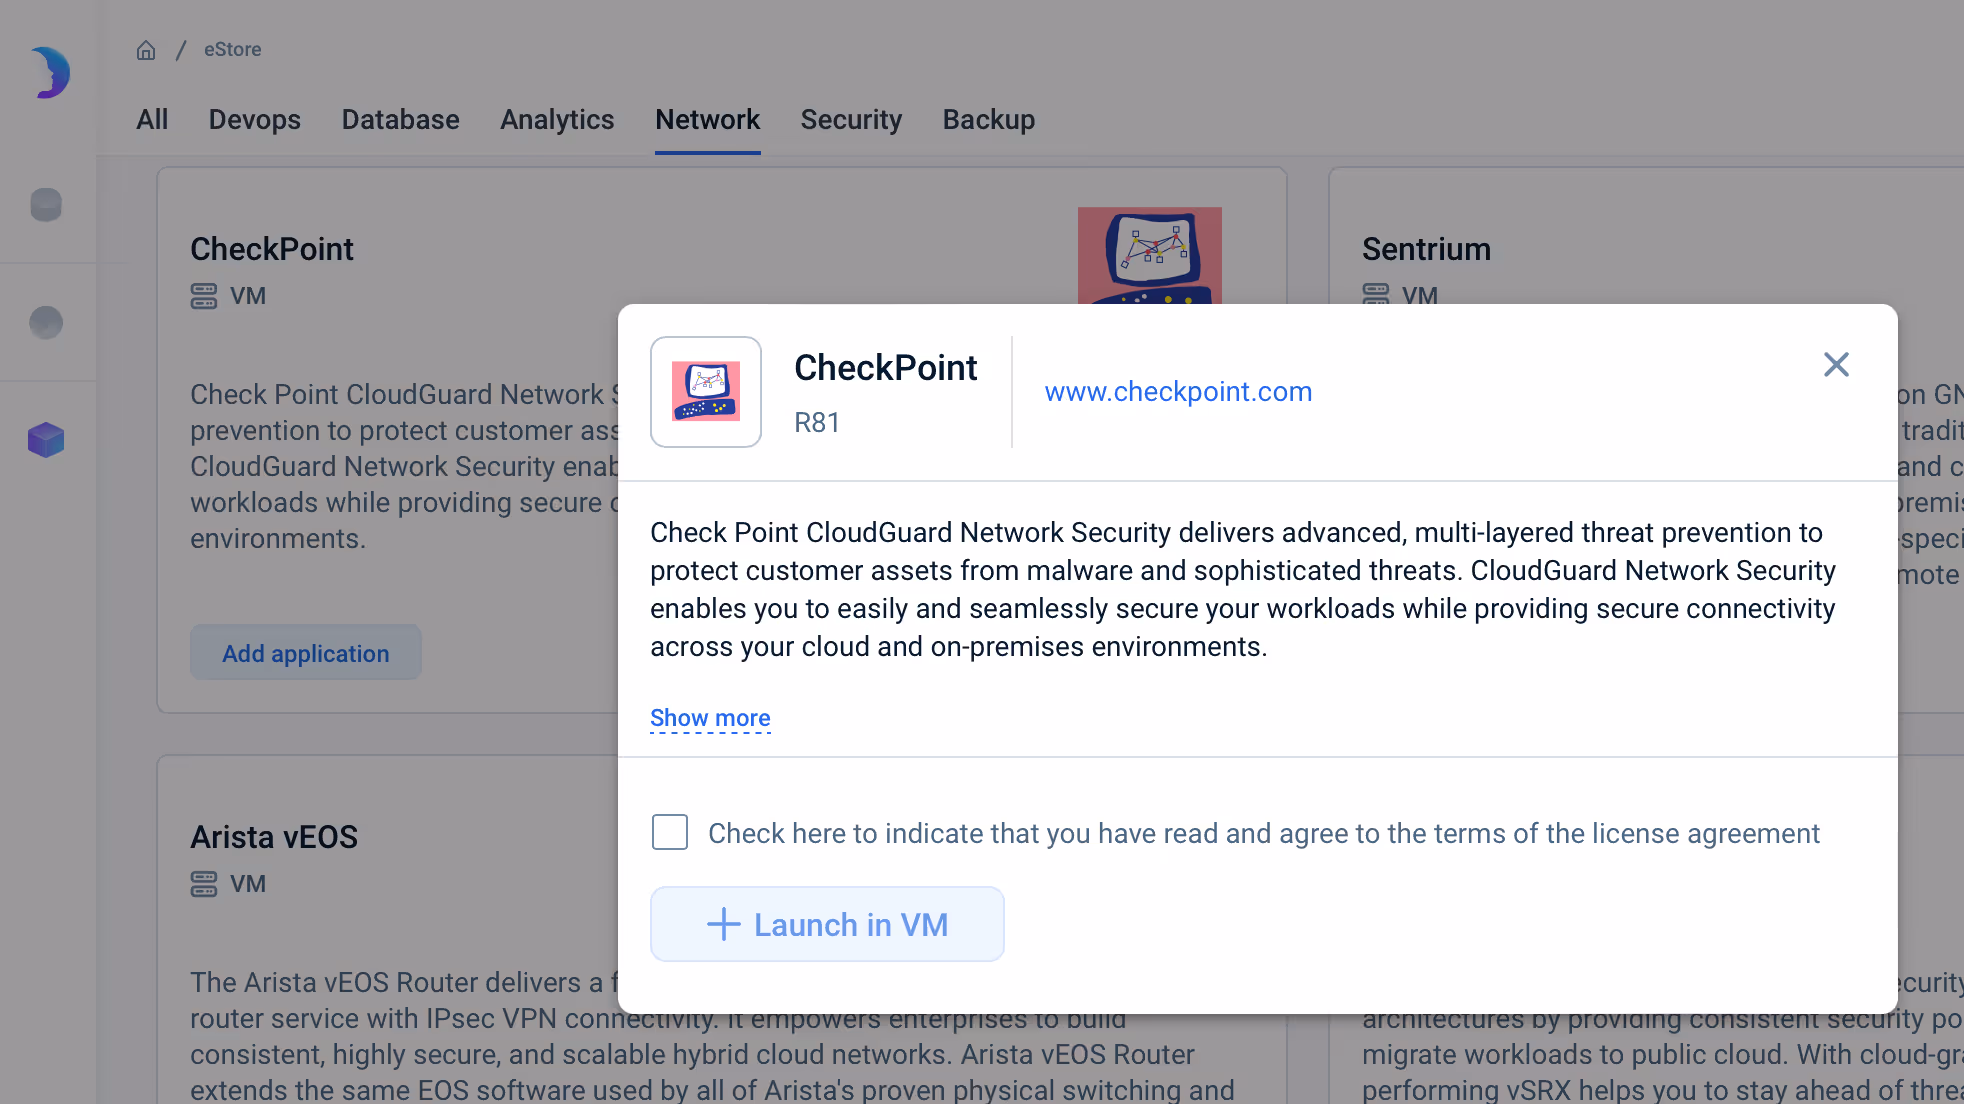The image size is (1964, 1104).
Task: Select the All applications tab
Action: [x=152, y=120]
